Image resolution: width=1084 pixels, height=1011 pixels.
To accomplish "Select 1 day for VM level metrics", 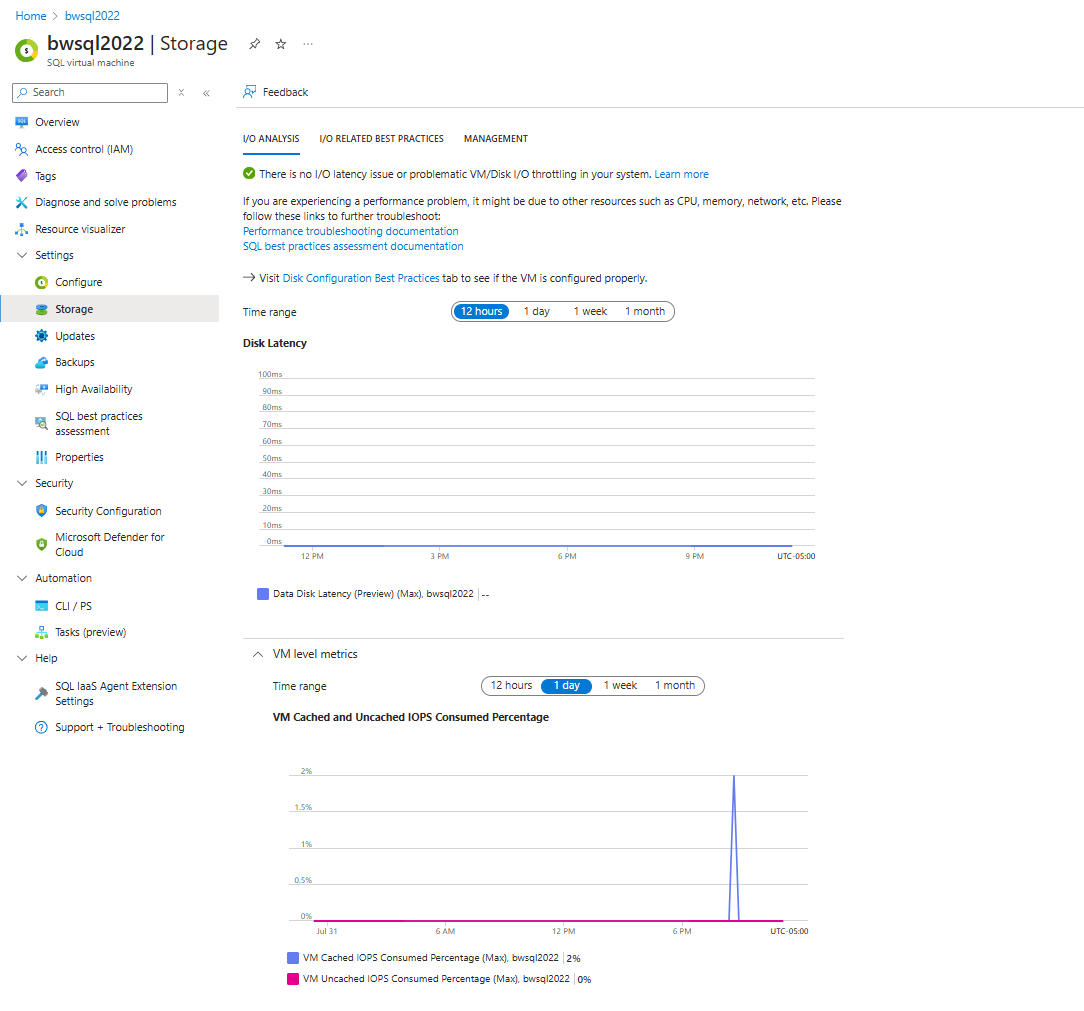I will pos(566,685).
